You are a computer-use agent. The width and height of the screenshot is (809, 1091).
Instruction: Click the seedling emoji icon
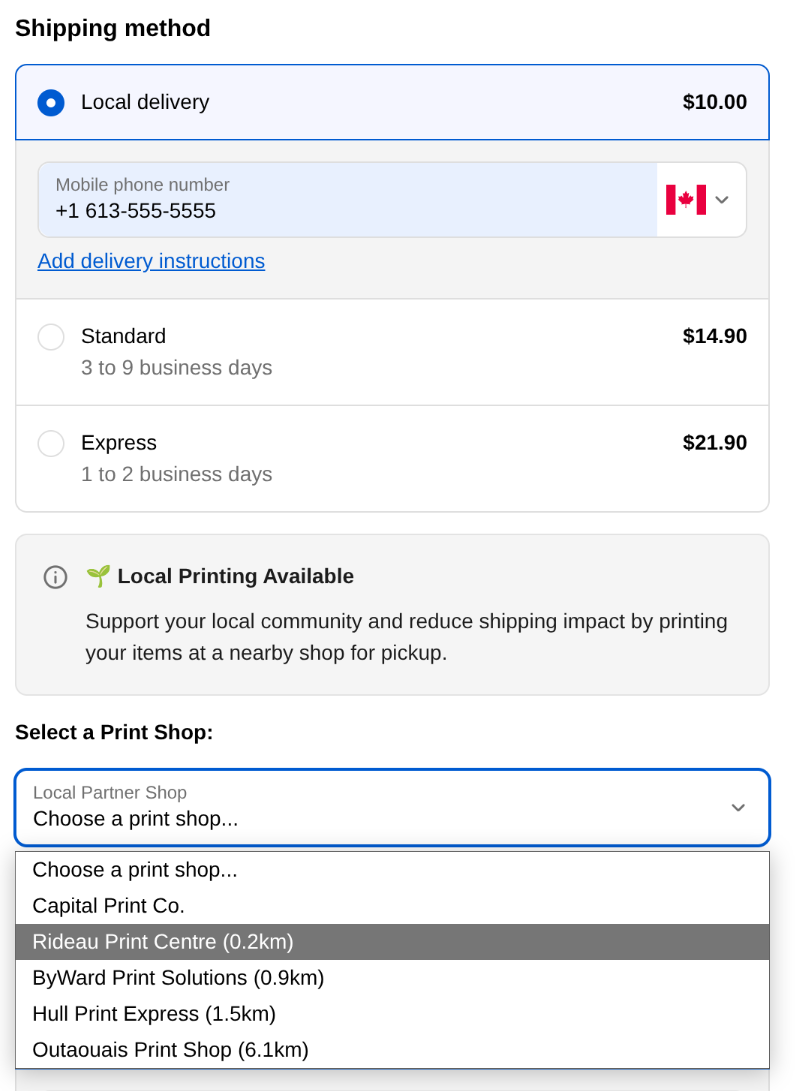98,576
